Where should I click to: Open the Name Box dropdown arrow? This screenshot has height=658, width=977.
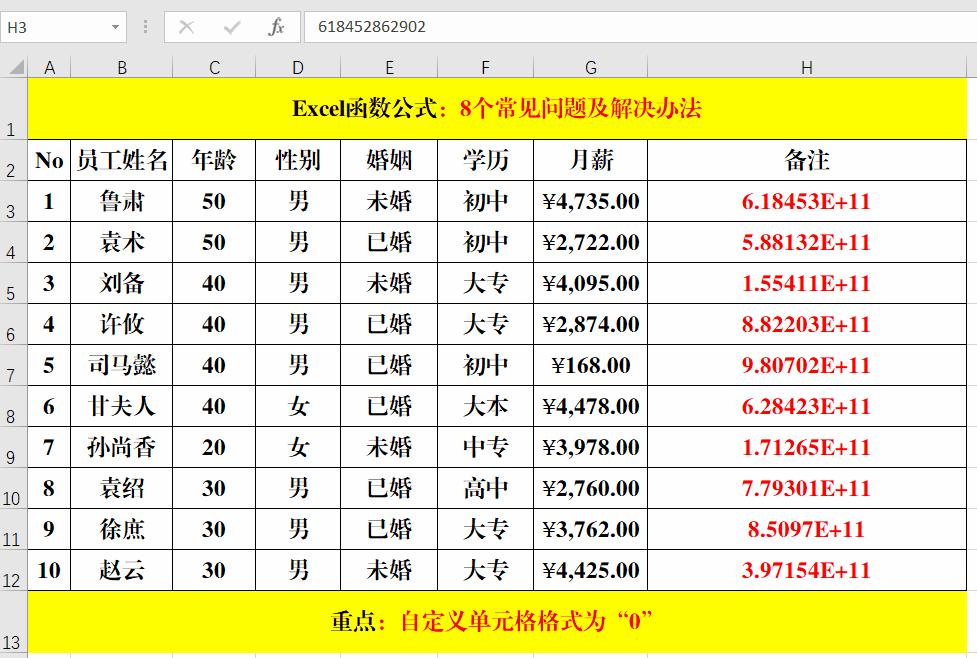tap(115, 27)
